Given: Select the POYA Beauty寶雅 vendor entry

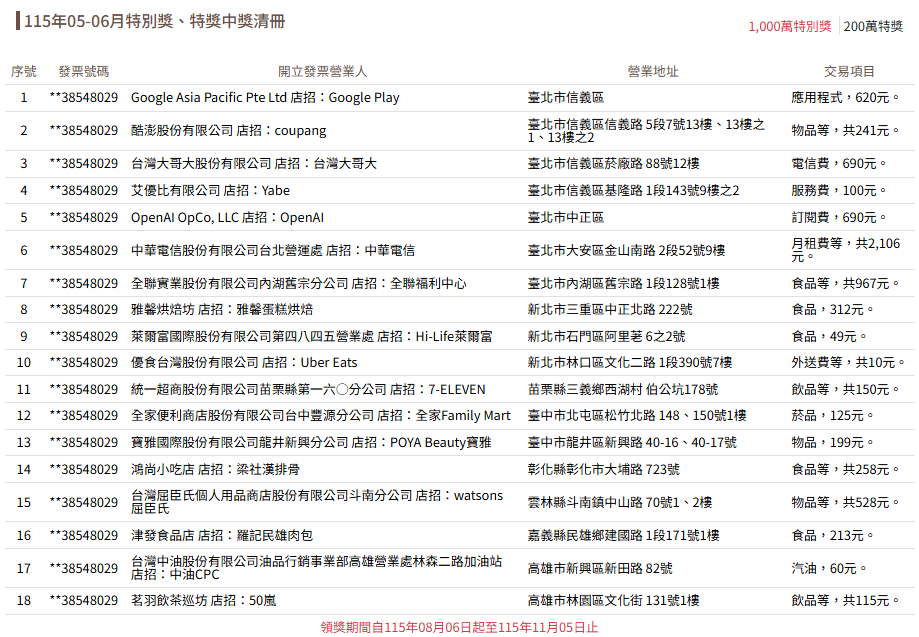Looking at the screenshot, I should click(x=311, y=442).
